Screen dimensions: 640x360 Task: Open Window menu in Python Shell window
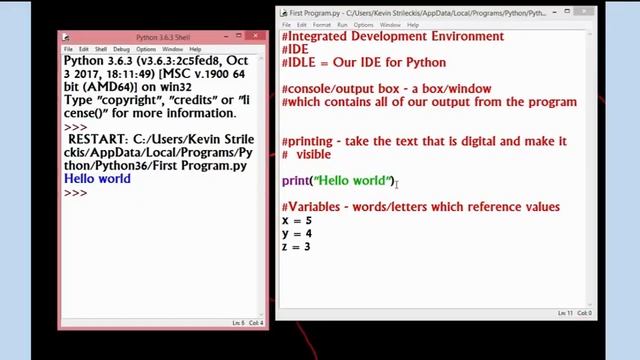tap(173, 49)
